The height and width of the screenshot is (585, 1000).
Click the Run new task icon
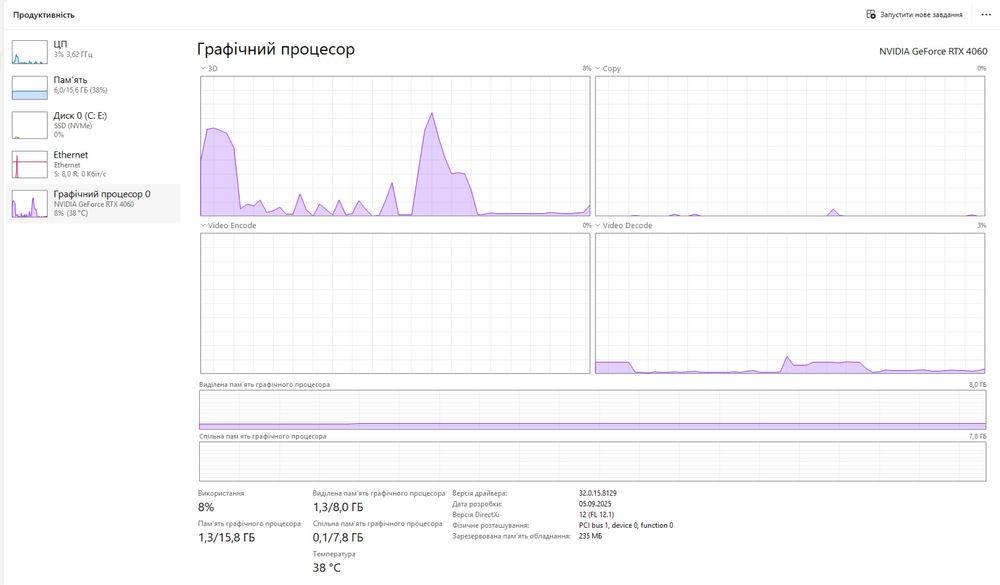[x=871, y=14]
